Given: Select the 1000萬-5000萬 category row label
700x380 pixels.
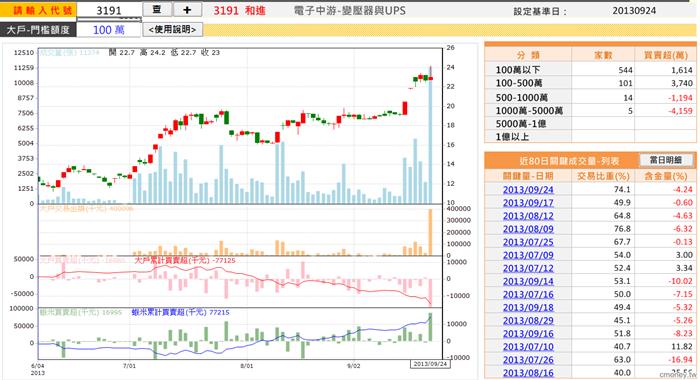Looking at the screenshot, I should pos(529,111).
